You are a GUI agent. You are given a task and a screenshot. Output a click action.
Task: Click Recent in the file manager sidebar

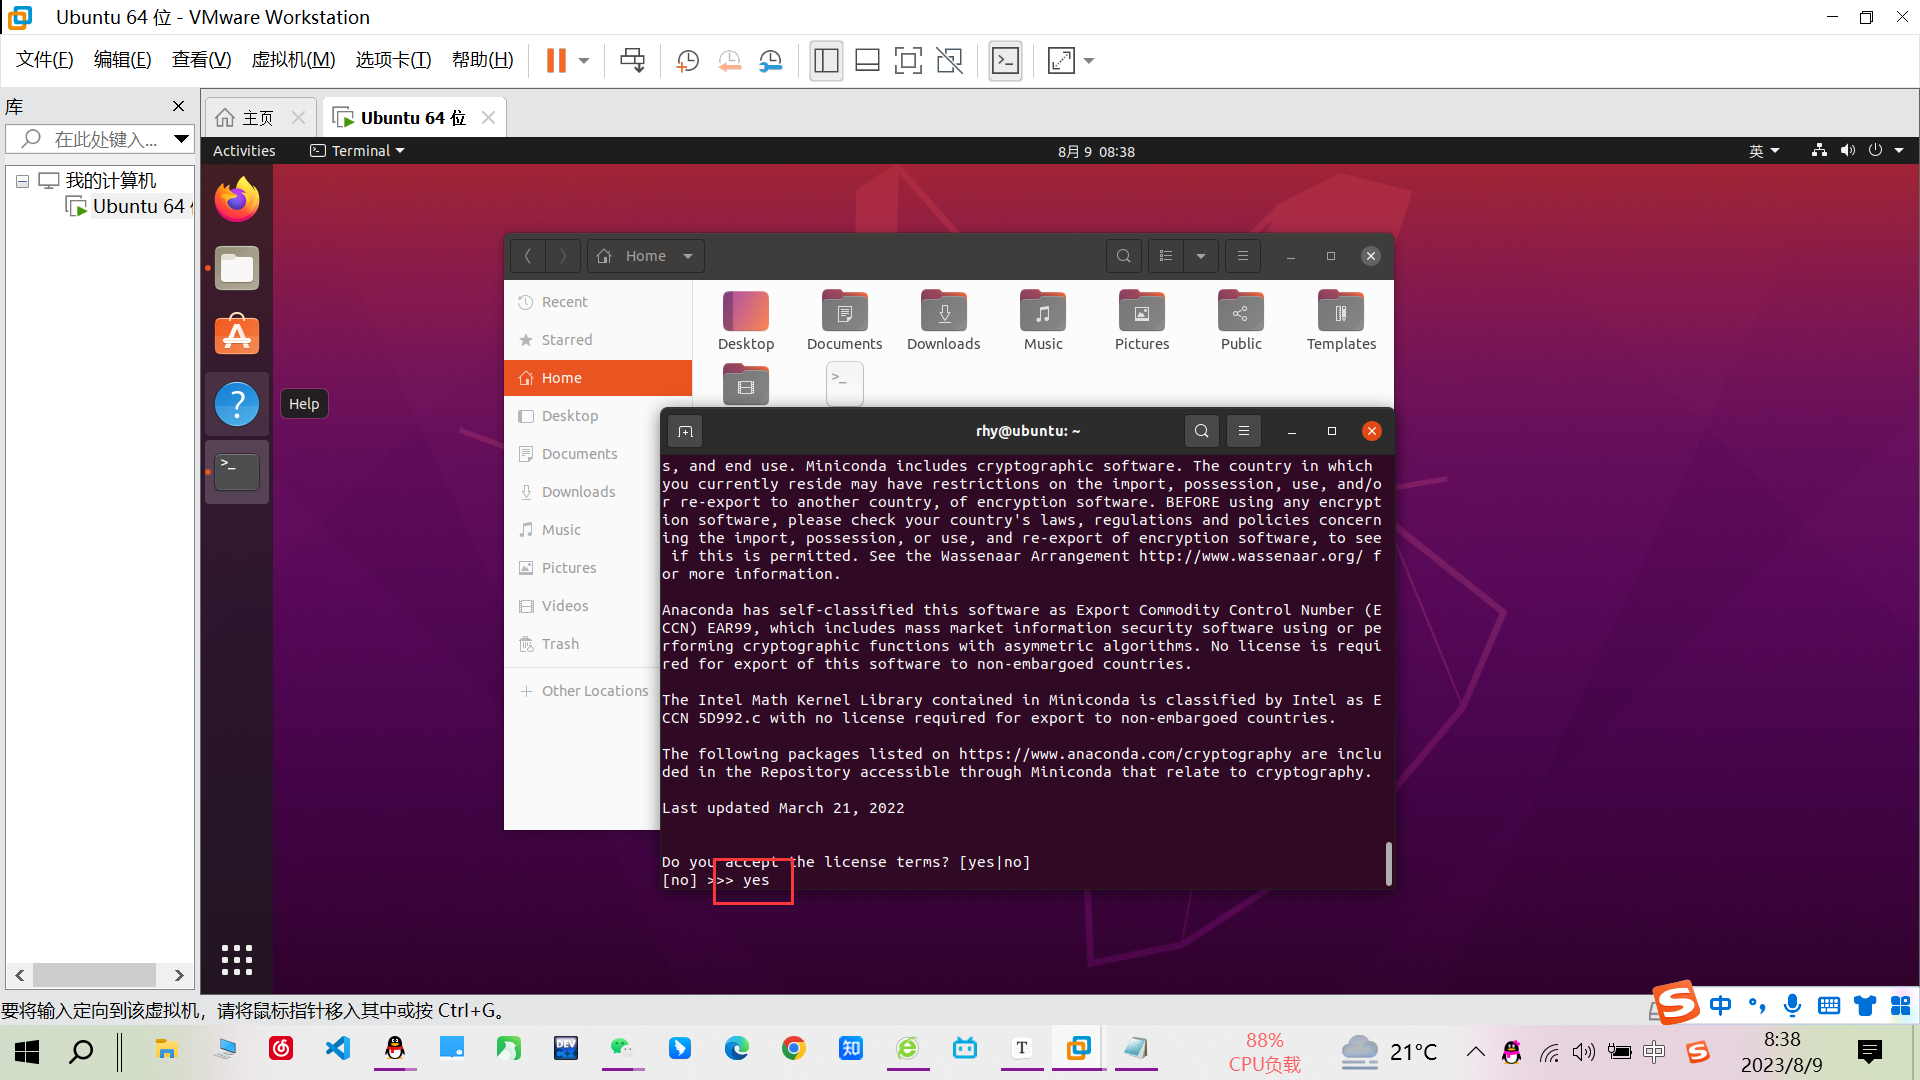tap(564, 301)
